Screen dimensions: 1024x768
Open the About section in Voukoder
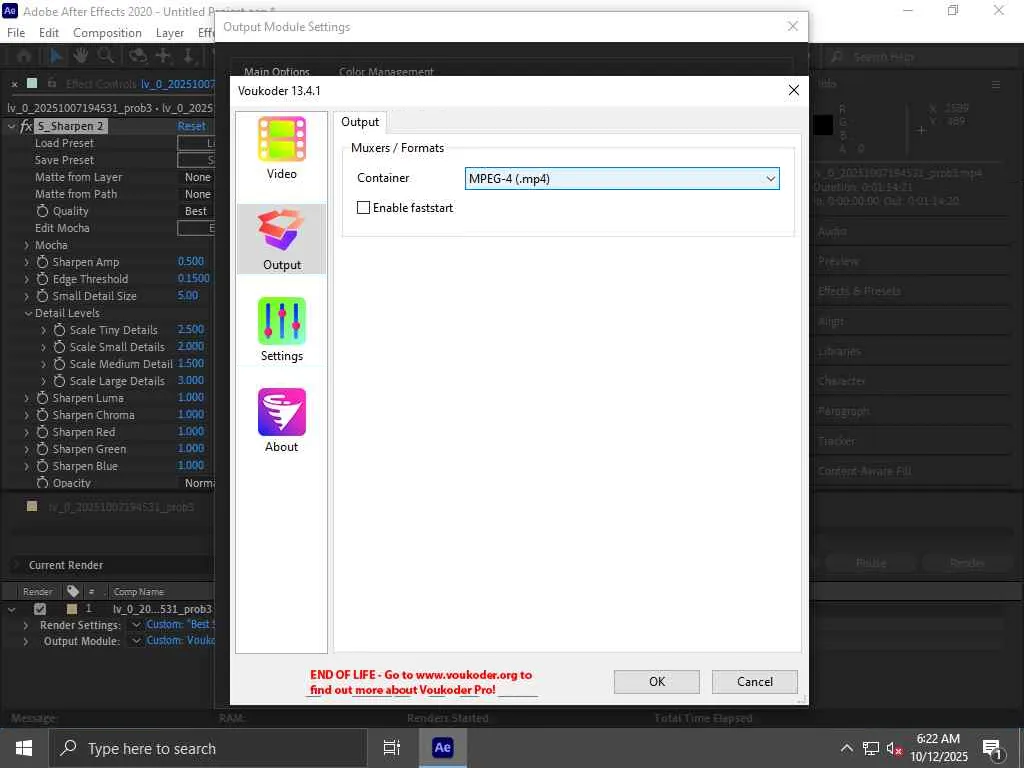(281, 420)
